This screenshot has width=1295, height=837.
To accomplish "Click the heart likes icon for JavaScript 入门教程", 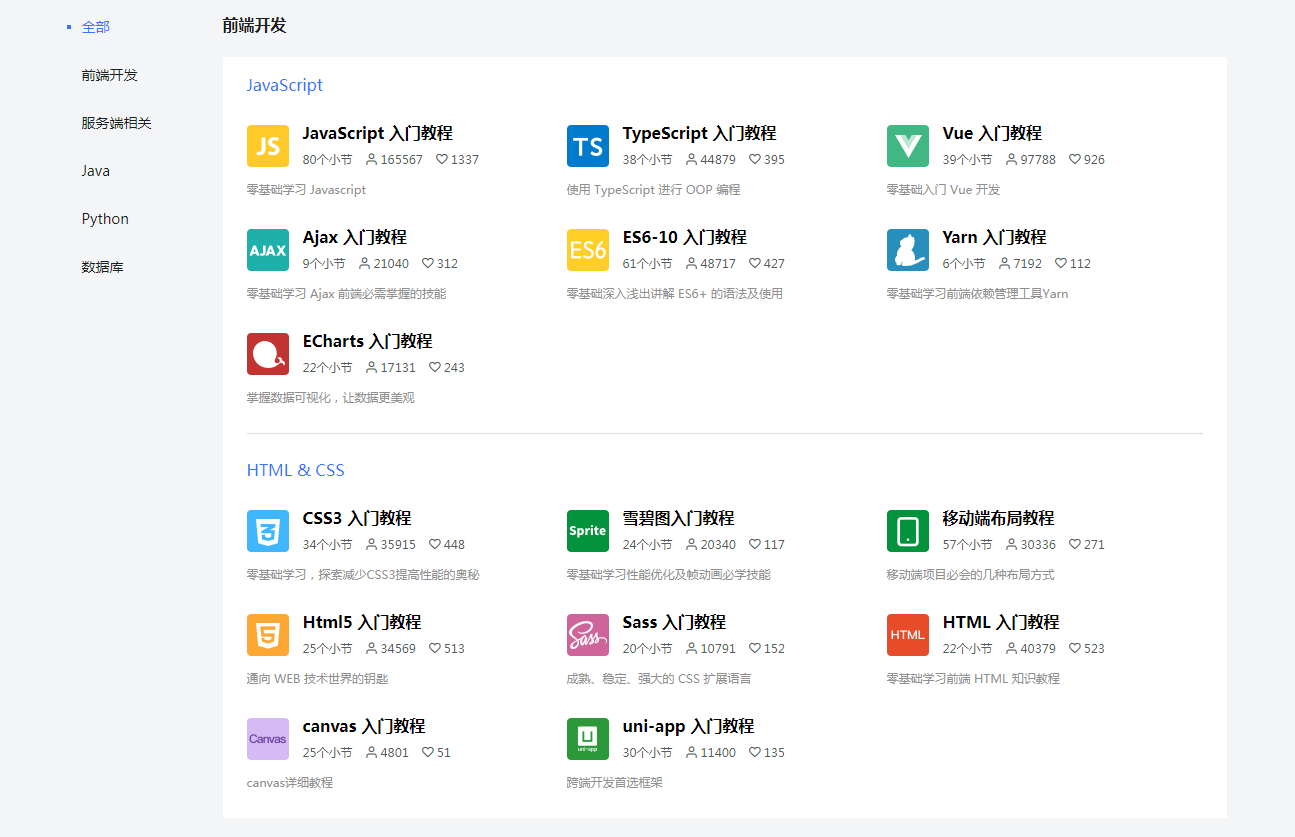I will (442, 160).
